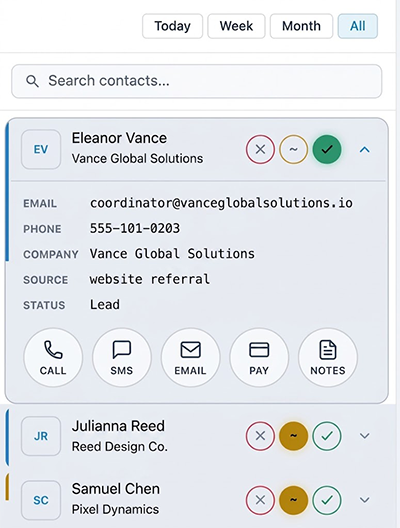Set green check for Samuel Chen

click(327, 500)
